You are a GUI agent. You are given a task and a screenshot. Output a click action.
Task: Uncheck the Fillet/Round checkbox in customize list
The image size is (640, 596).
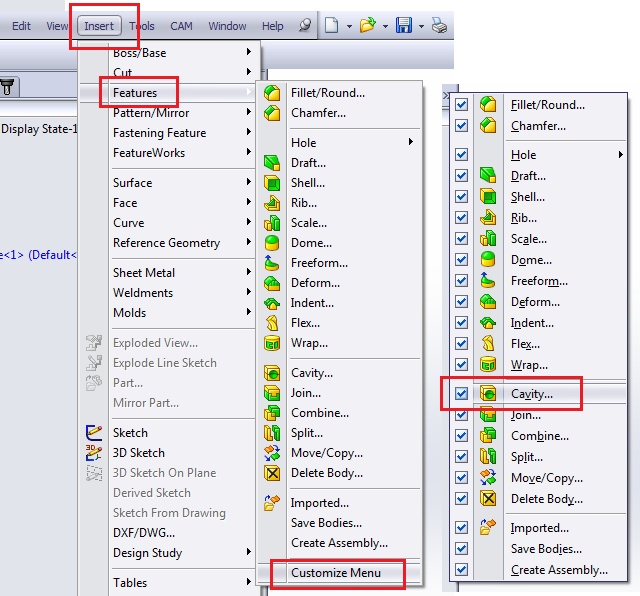coord(461,105)
